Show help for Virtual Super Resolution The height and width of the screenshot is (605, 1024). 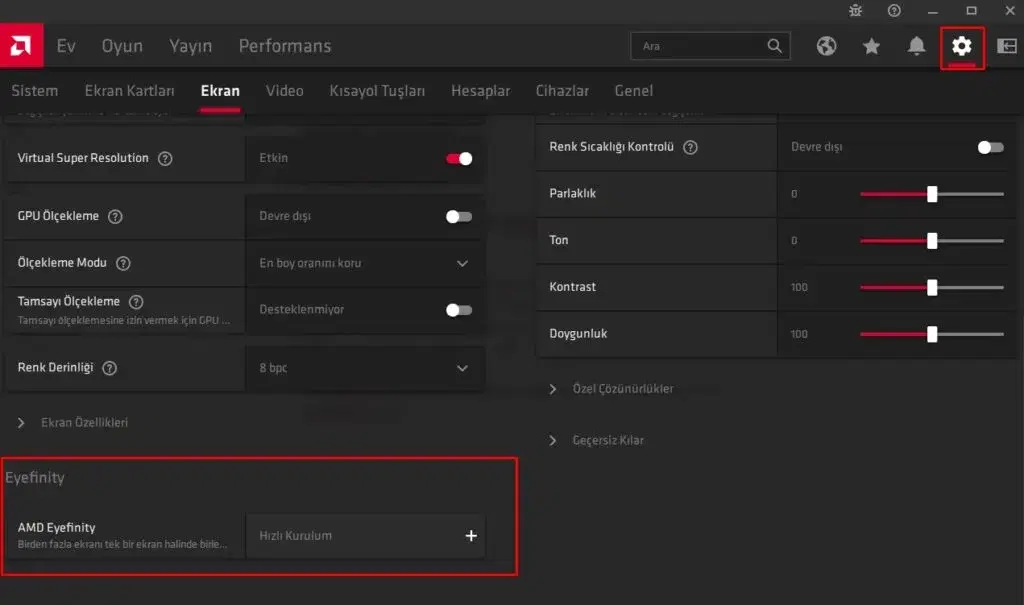point(165,159)
